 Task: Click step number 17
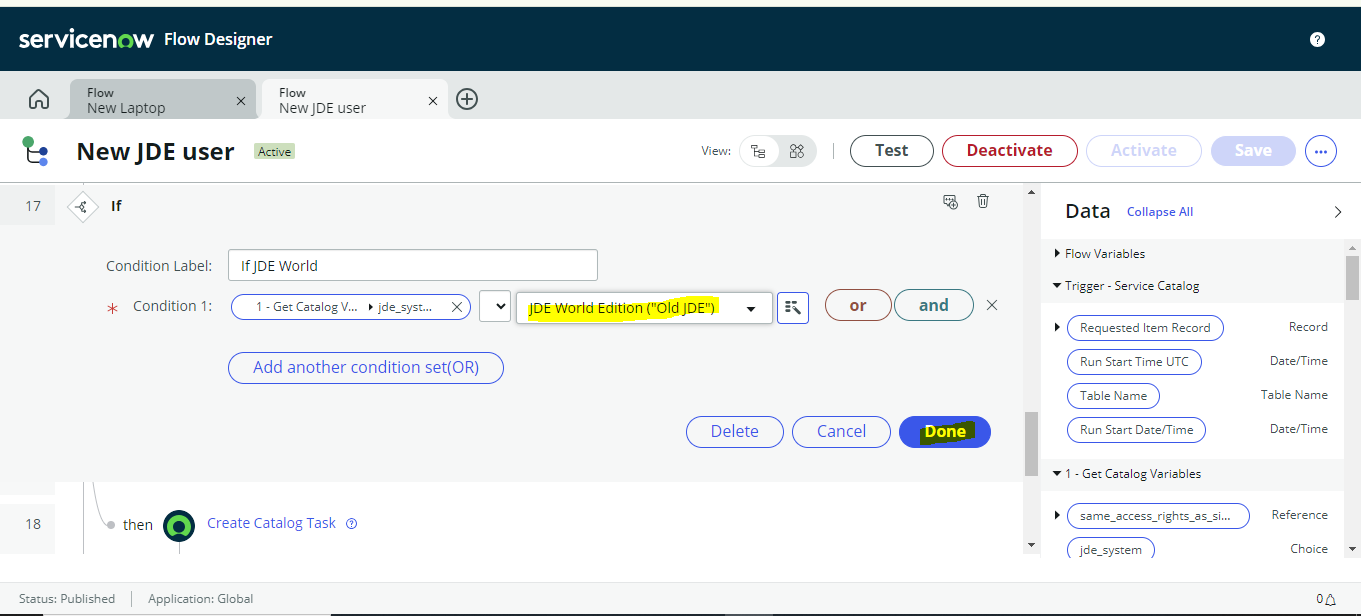tap(33, 206)
